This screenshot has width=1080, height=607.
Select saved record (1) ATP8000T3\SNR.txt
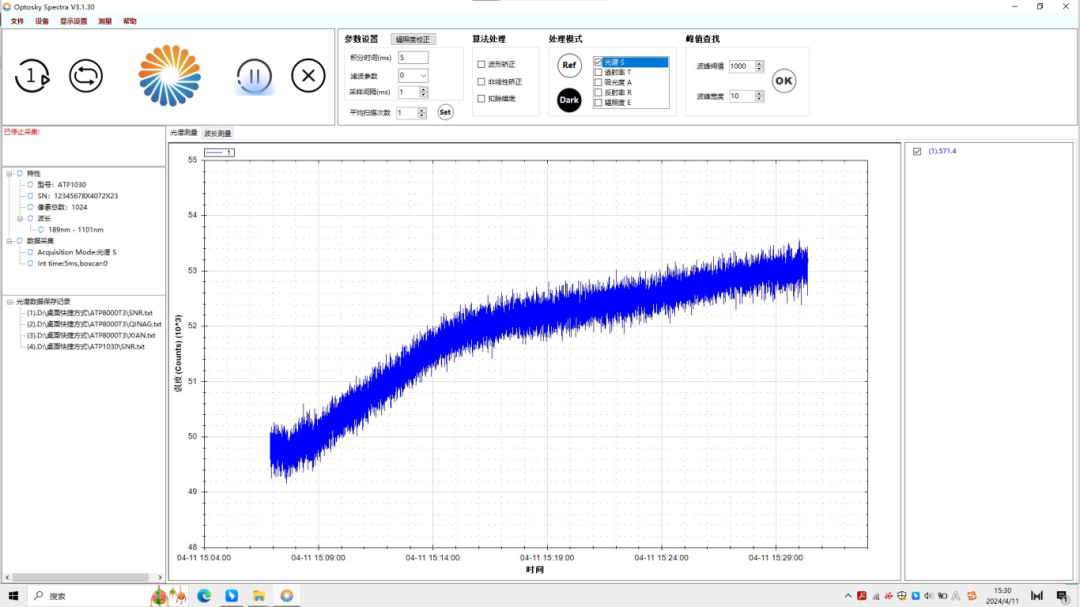pyautogui.click(x=90, y=313)
